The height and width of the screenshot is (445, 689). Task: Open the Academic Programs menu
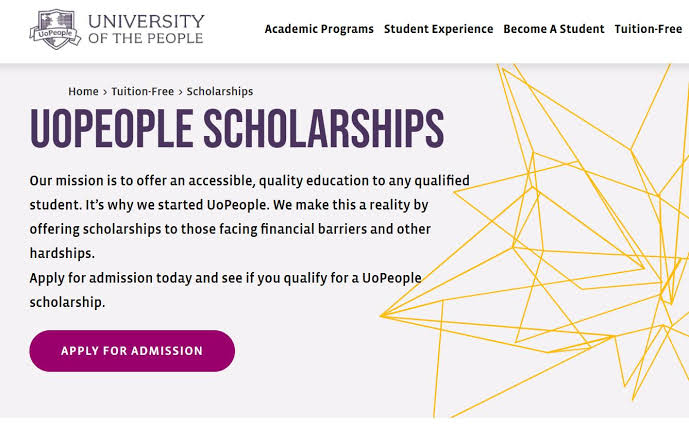[x=319, y=29]
